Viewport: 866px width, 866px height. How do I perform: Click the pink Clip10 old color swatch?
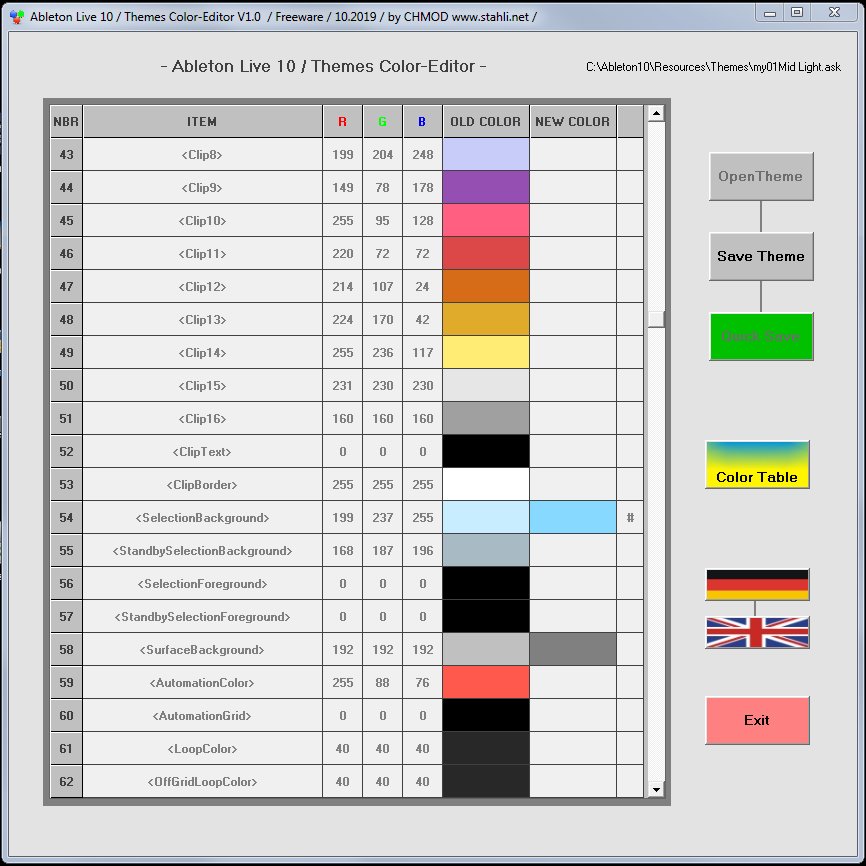tap(485, 220)
